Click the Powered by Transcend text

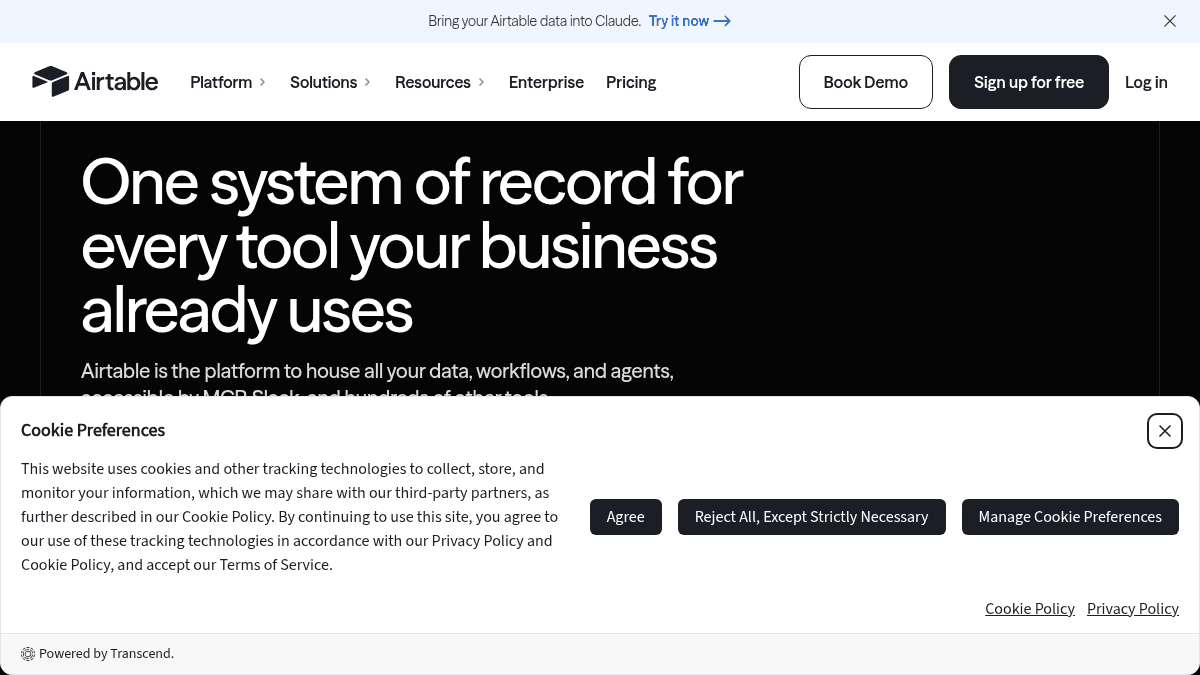107,654
